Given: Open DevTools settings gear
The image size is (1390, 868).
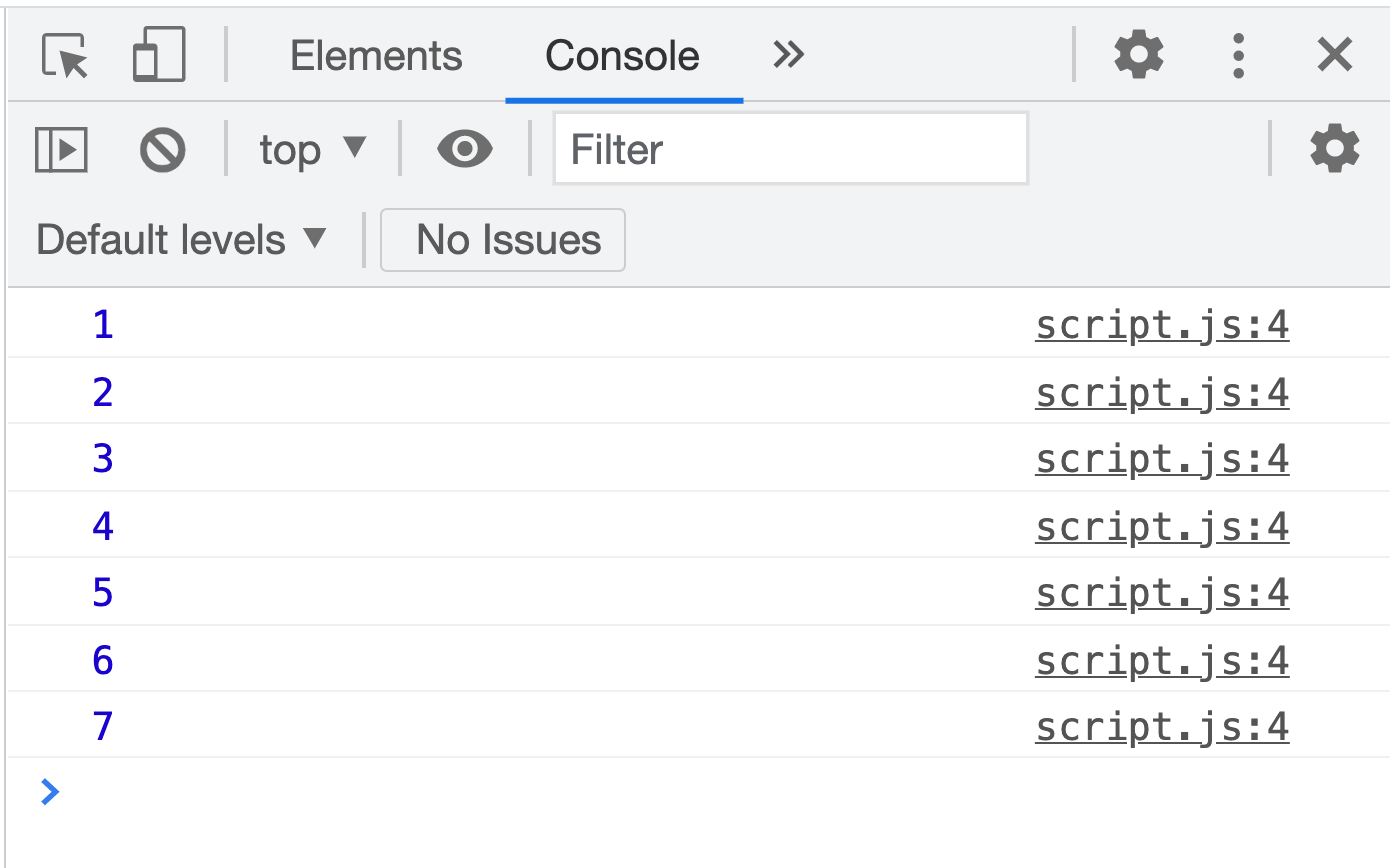Looking at the screenshot, I should (1138, 55).
